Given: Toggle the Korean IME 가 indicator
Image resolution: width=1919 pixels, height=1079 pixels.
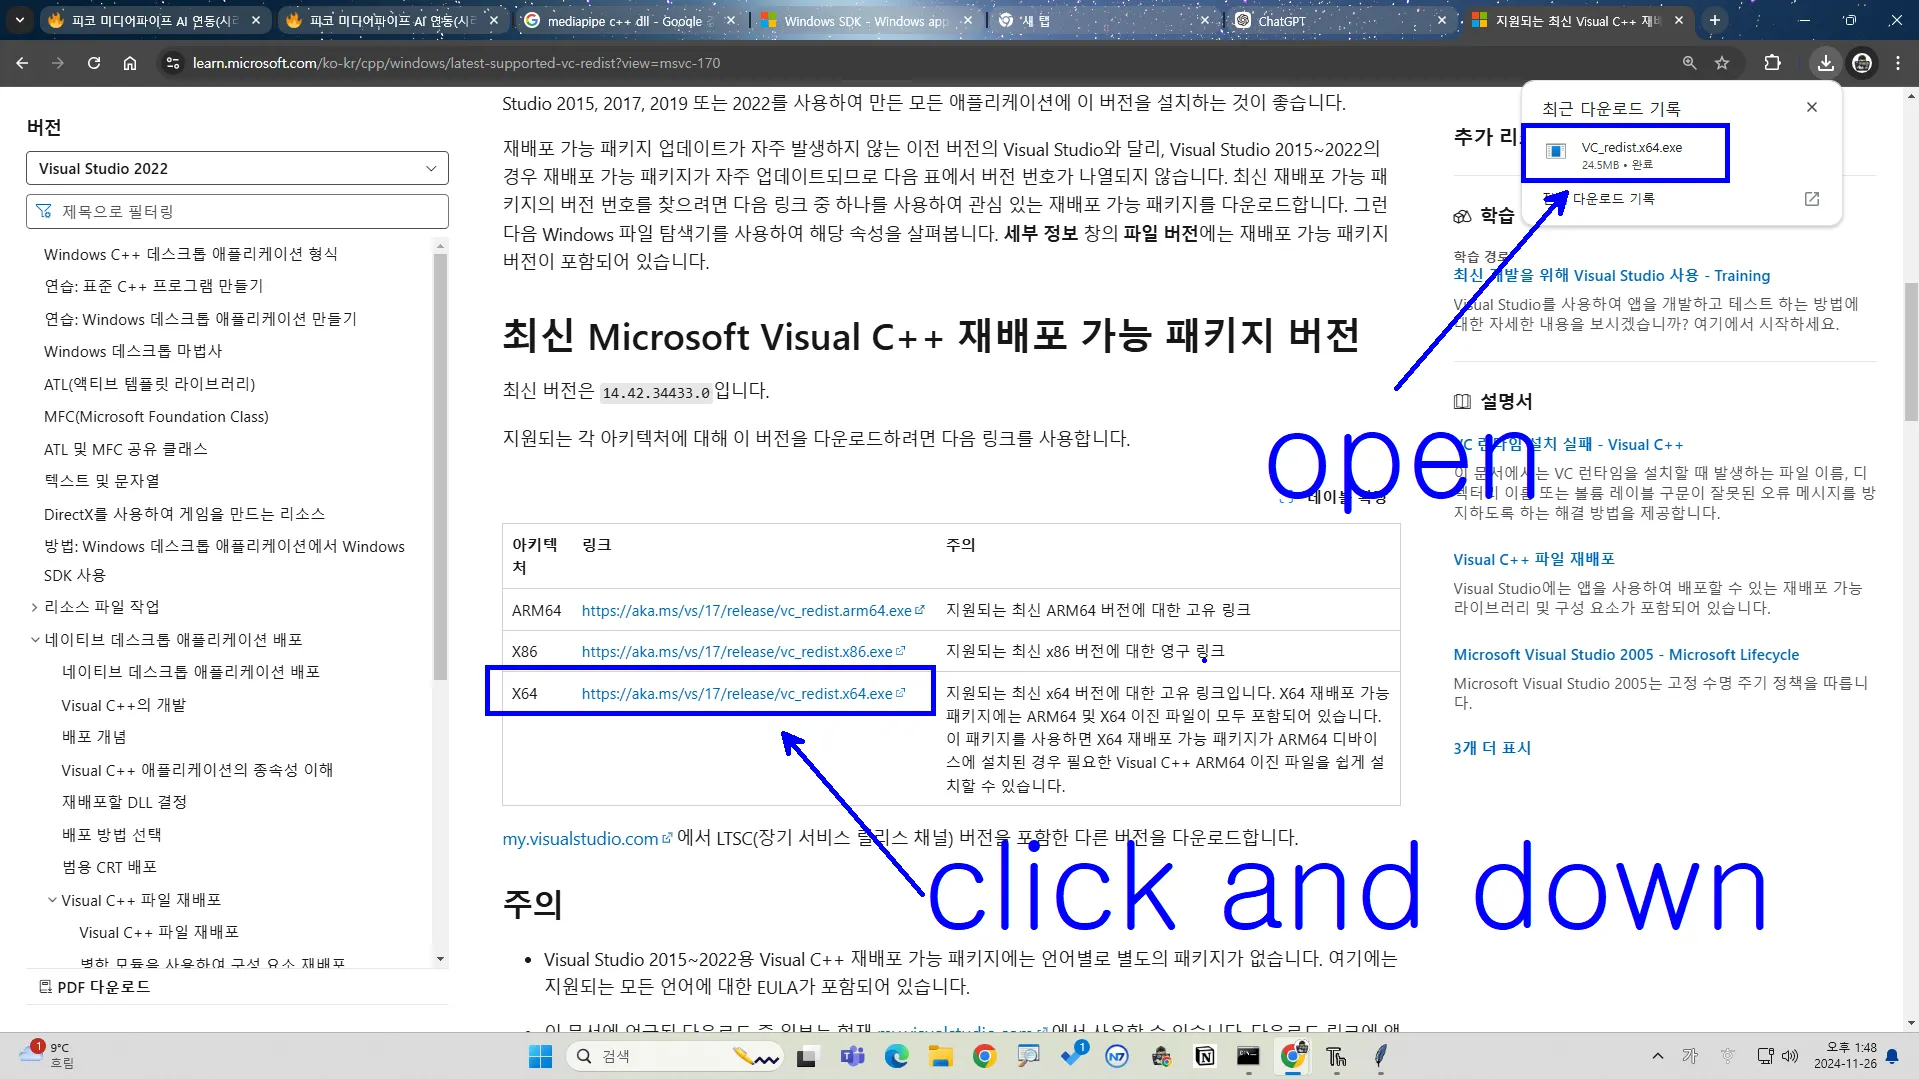Looking at the screenshot, I should click(1690, 1056).
